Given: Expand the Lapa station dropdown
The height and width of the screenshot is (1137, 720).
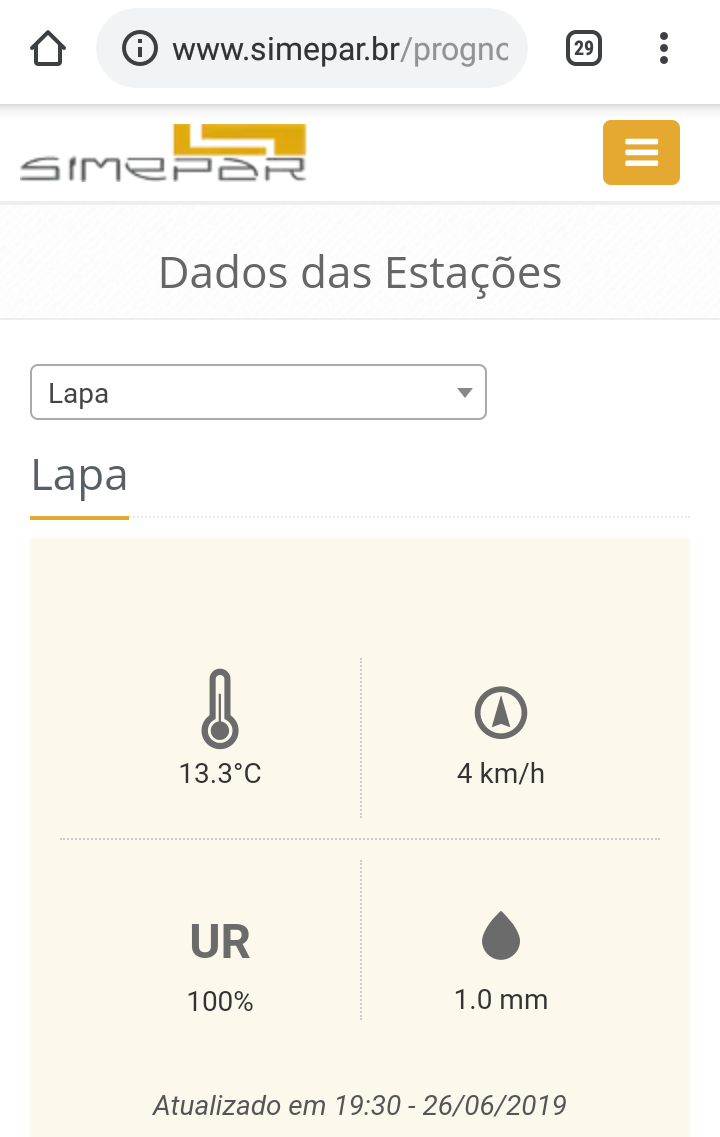Looking at the screenshot, I should [x=258, y=392].
